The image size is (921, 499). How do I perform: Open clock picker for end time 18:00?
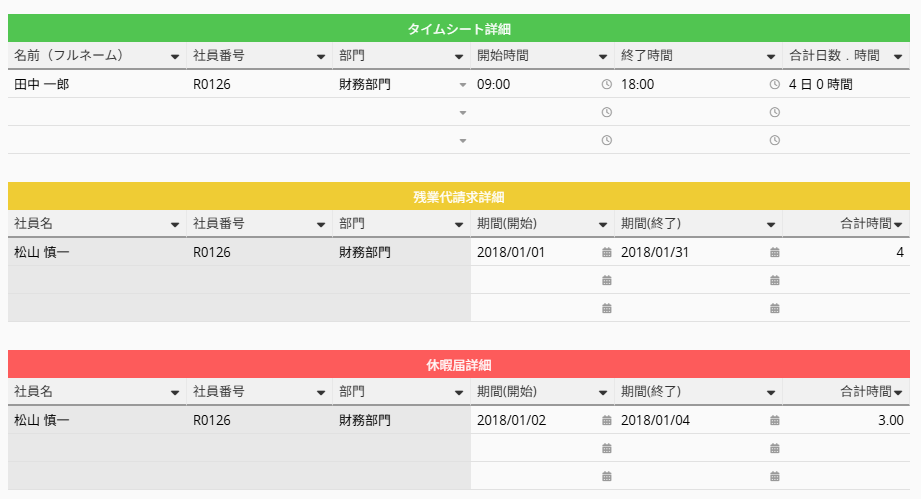click(774, 85)
